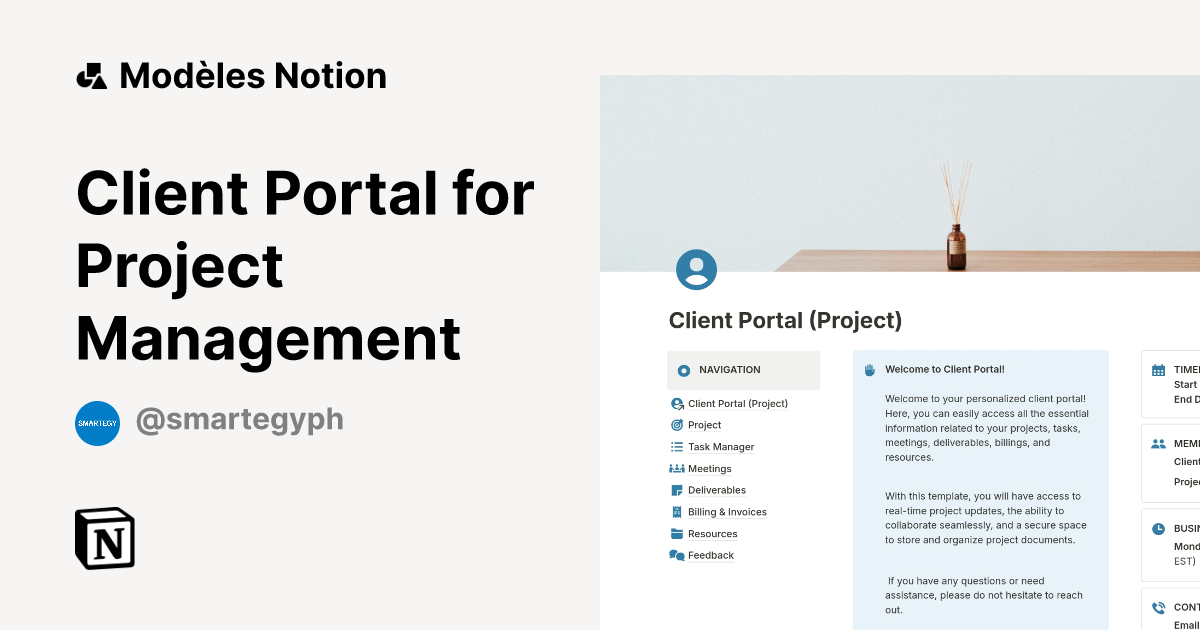The image size is (1200, 630).
Task: Open the @smartegyph creator profile
Action: (x=239, y=420)
